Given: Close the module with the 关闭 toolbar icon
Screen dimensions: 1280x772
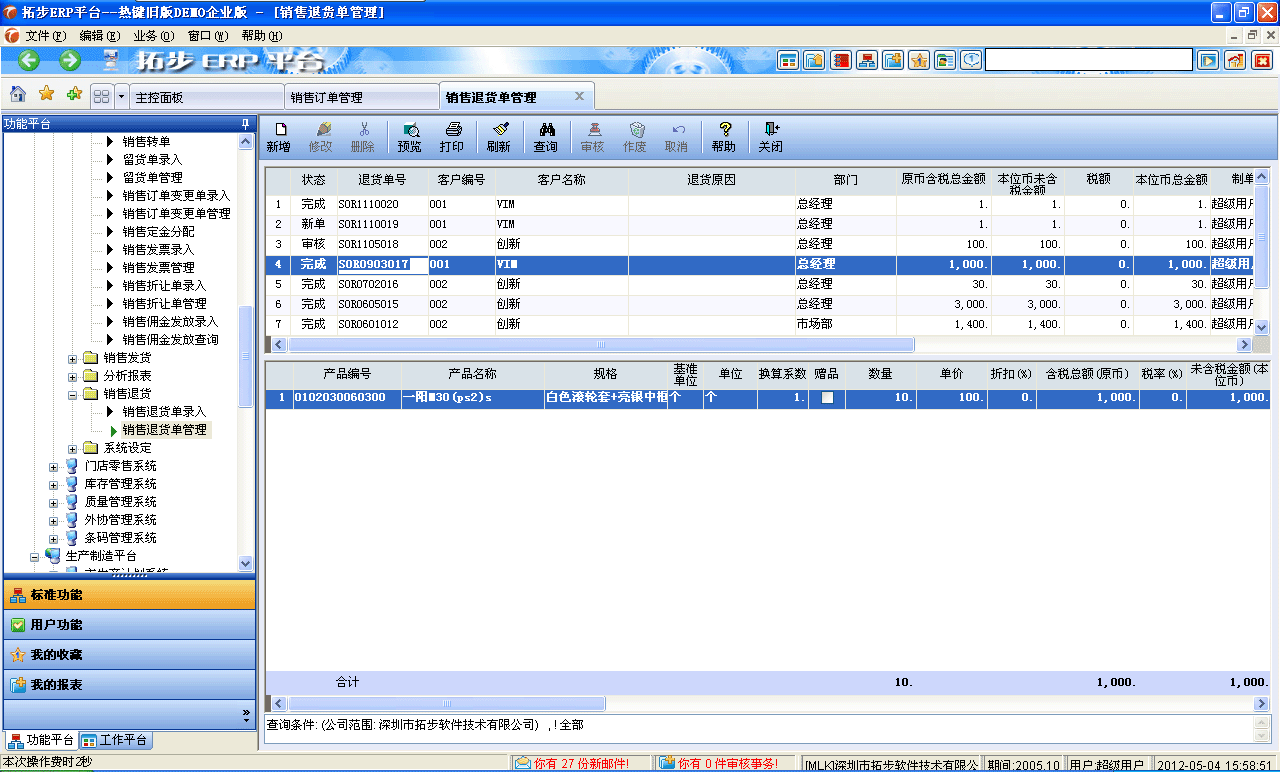Looking at the screenshot, I should [770, 136].
